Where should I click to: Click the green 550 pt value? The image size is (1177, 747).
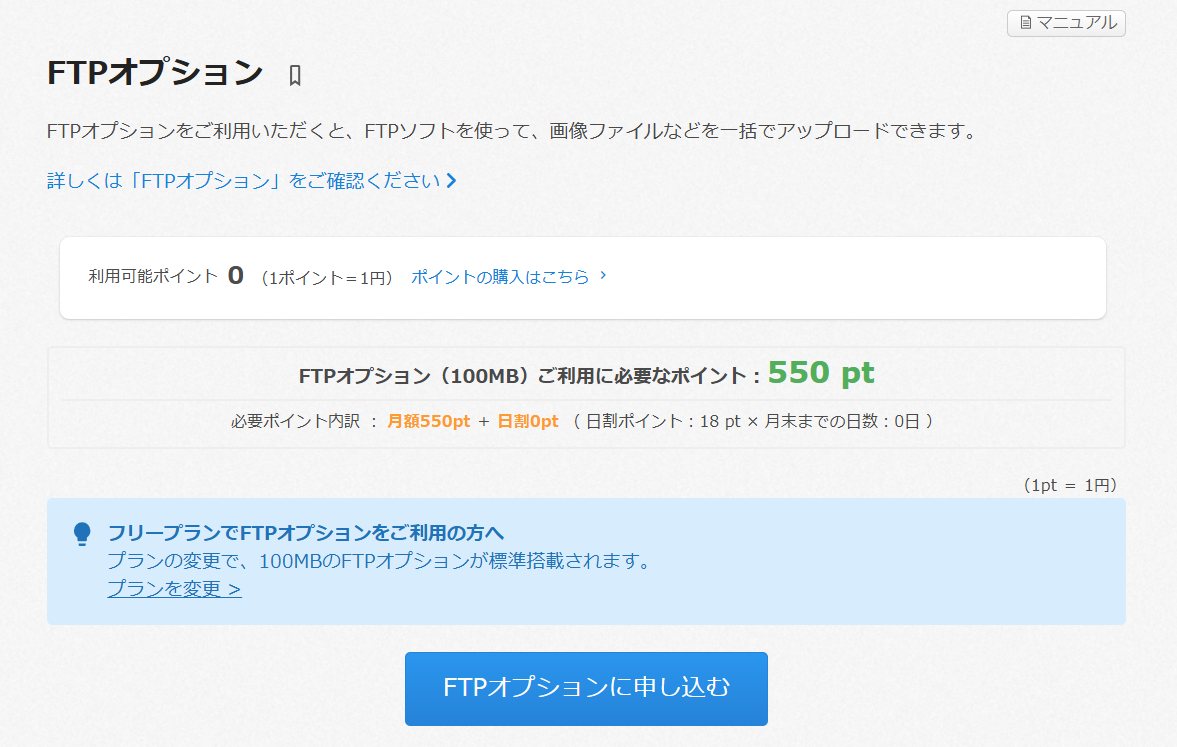click(x=821, y=373)
